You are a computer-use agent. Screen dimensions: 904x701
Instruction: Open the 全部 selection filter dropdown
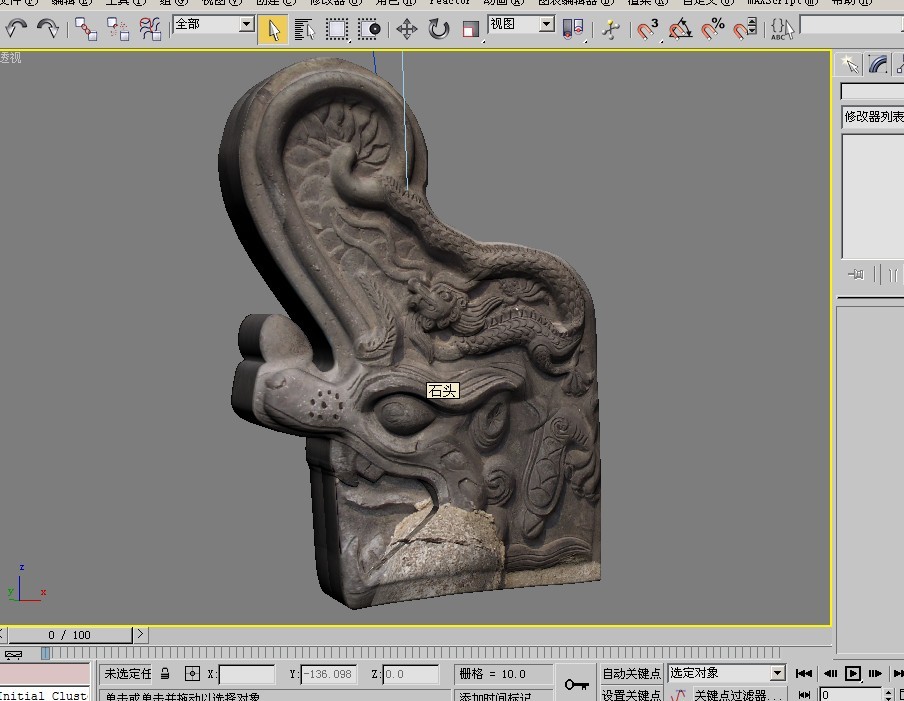coord(213,24)
